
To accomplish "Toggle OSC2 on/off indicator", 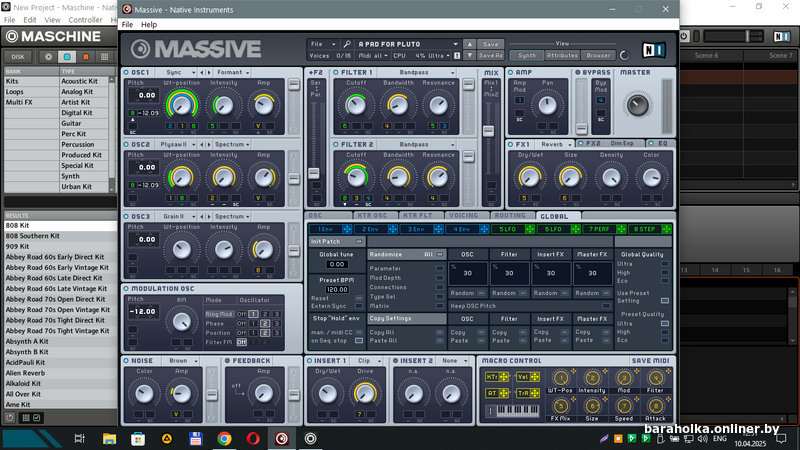I will [x=126, y=144].
